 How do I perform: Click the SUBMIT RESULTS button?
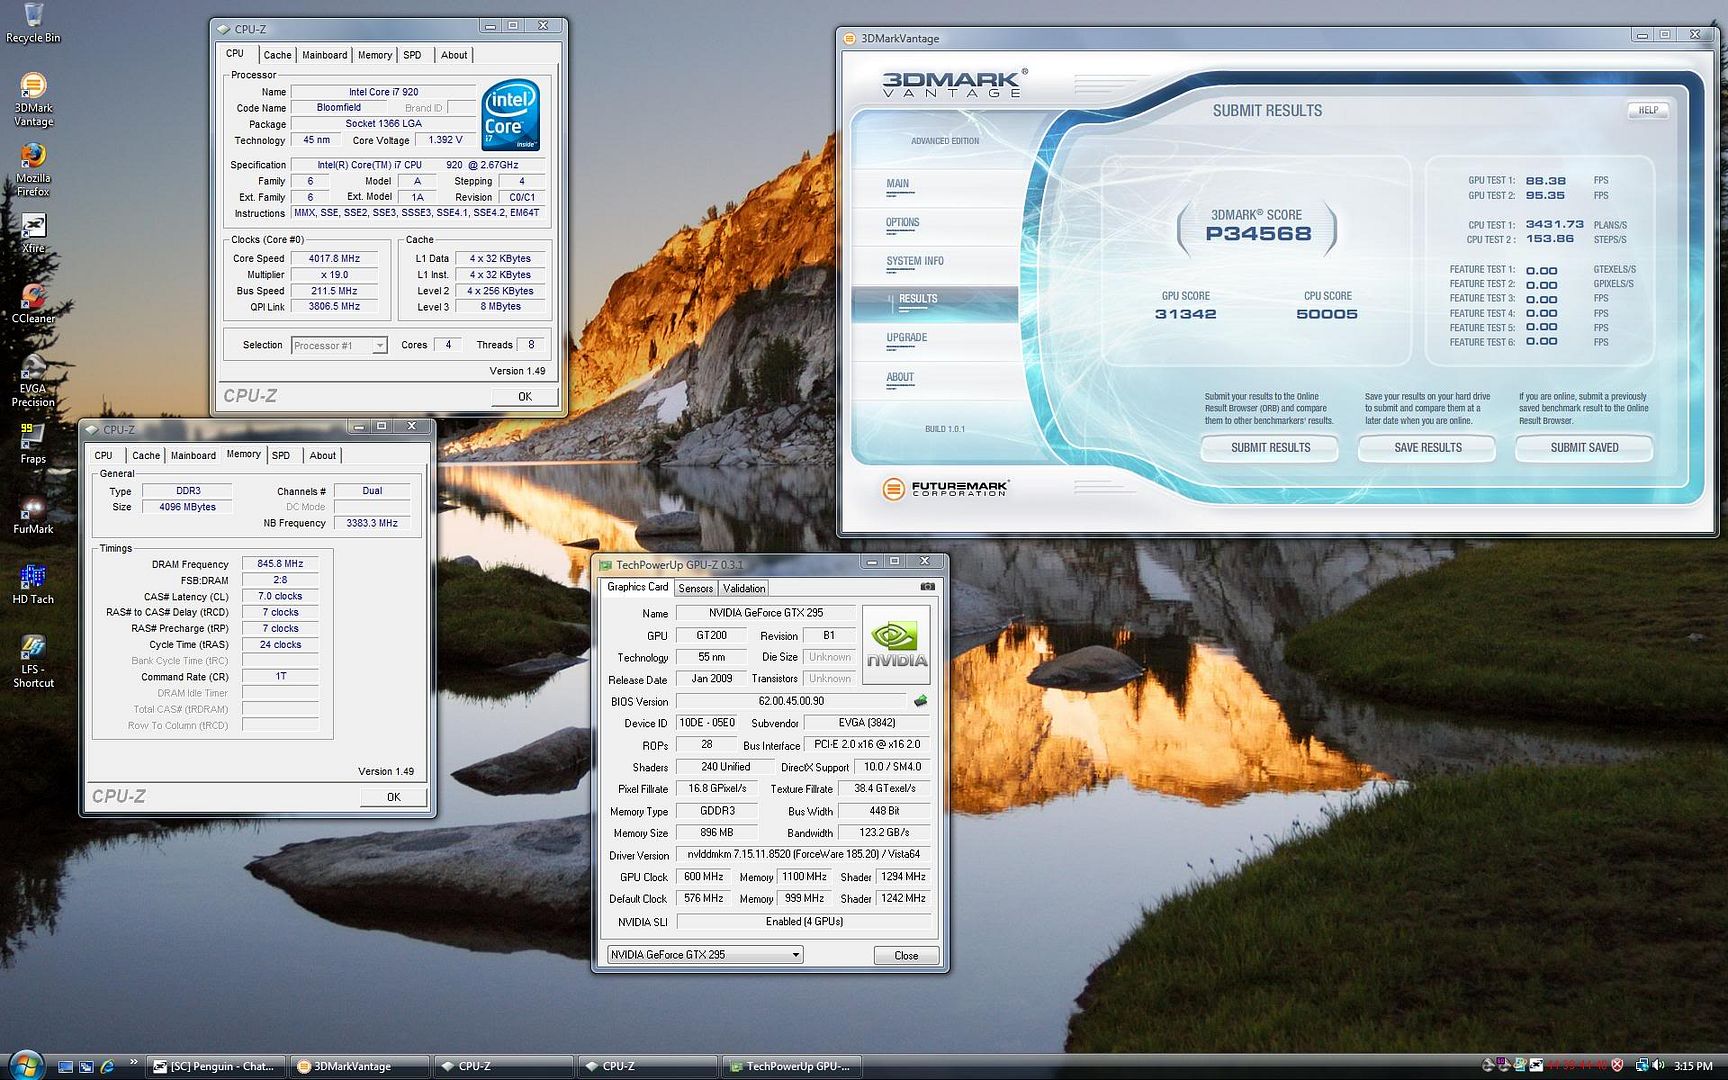click(x=1270, y=448)
